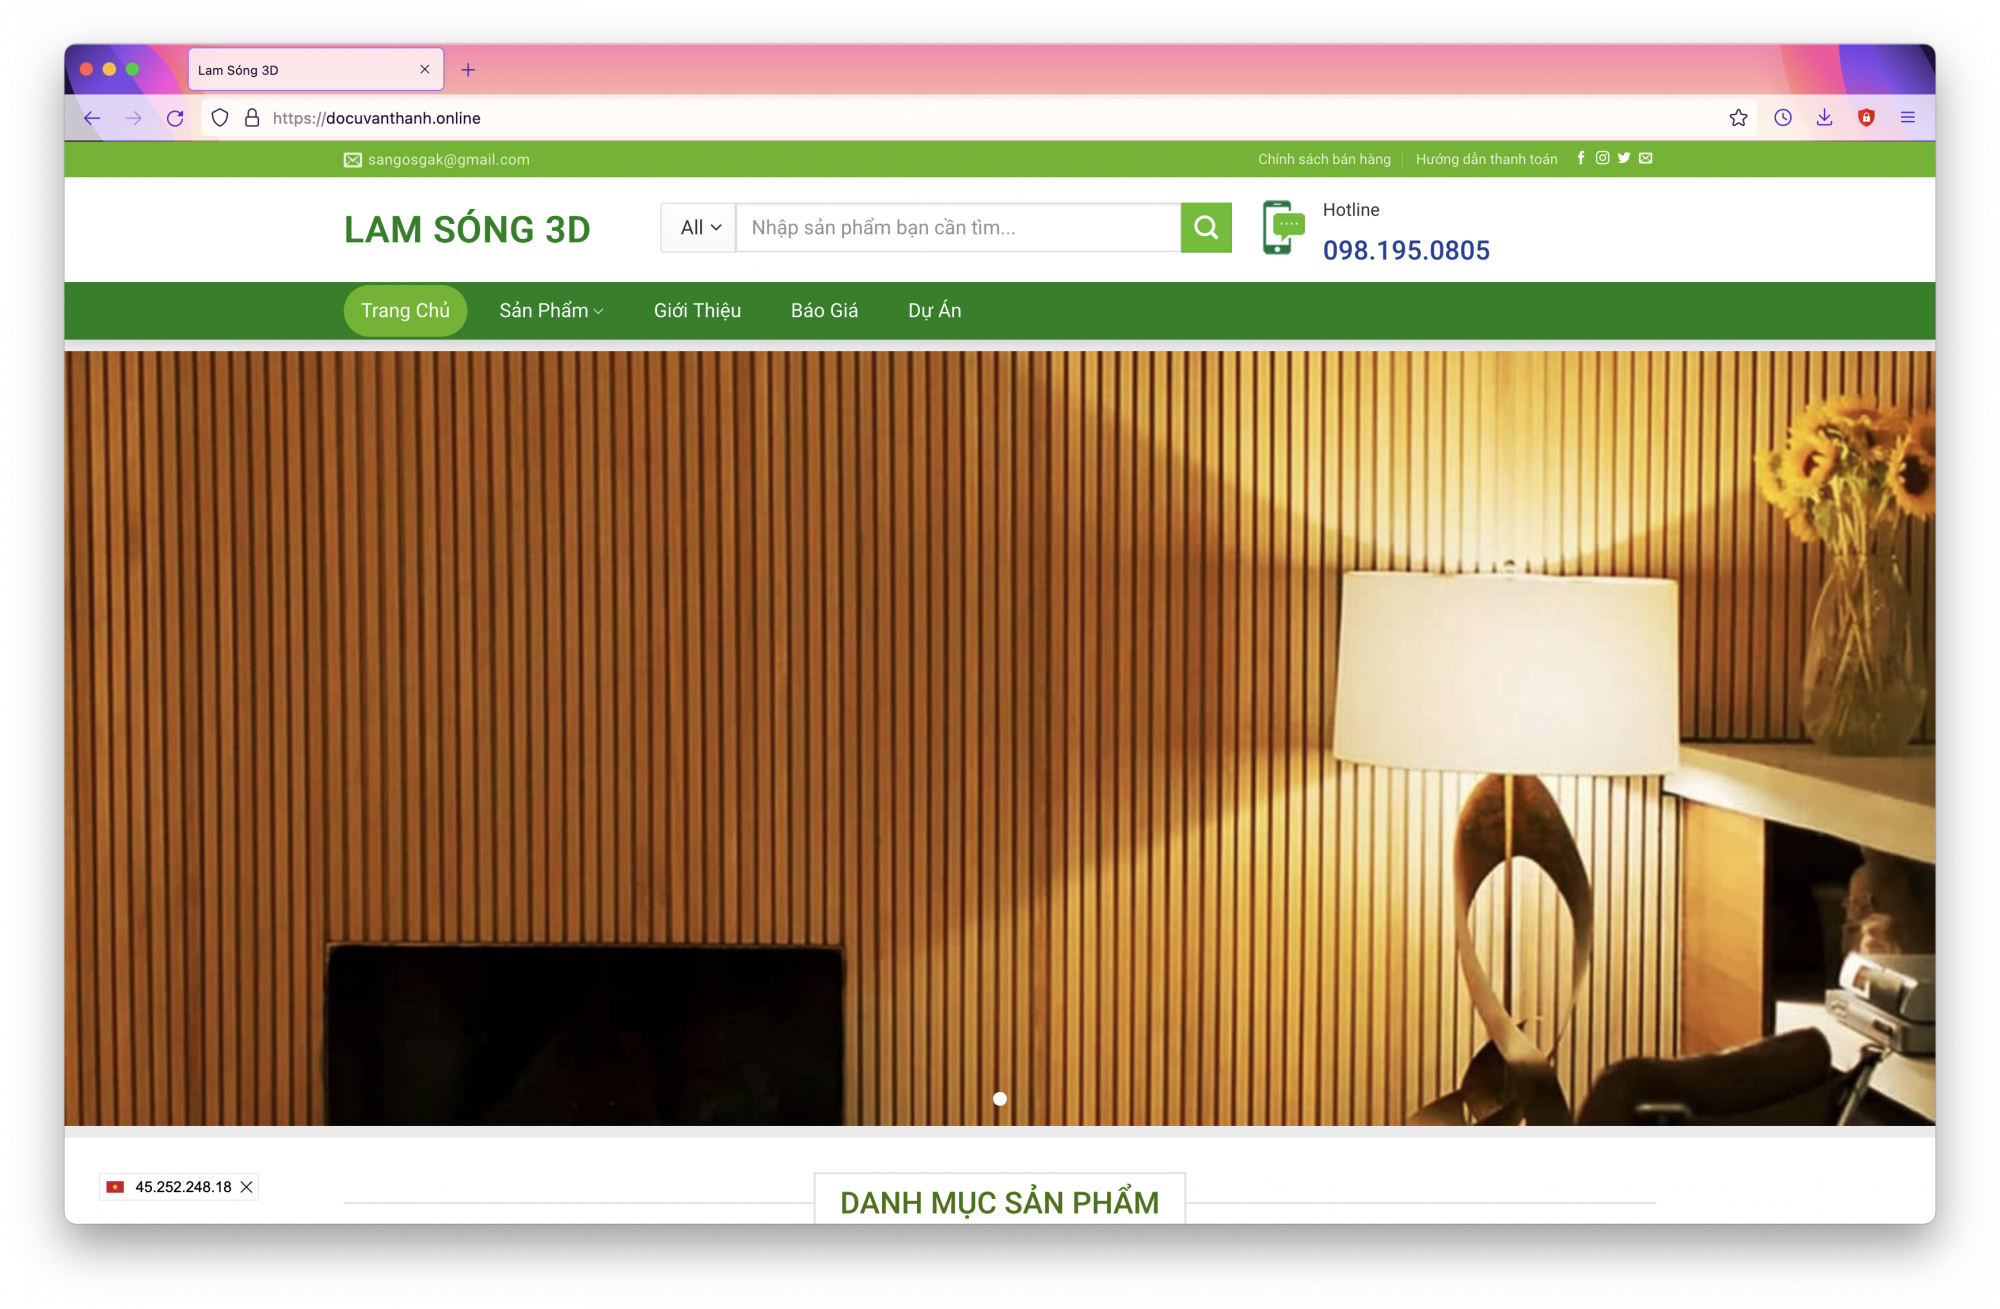Click the red shield extension icon

click(1866, 118)
